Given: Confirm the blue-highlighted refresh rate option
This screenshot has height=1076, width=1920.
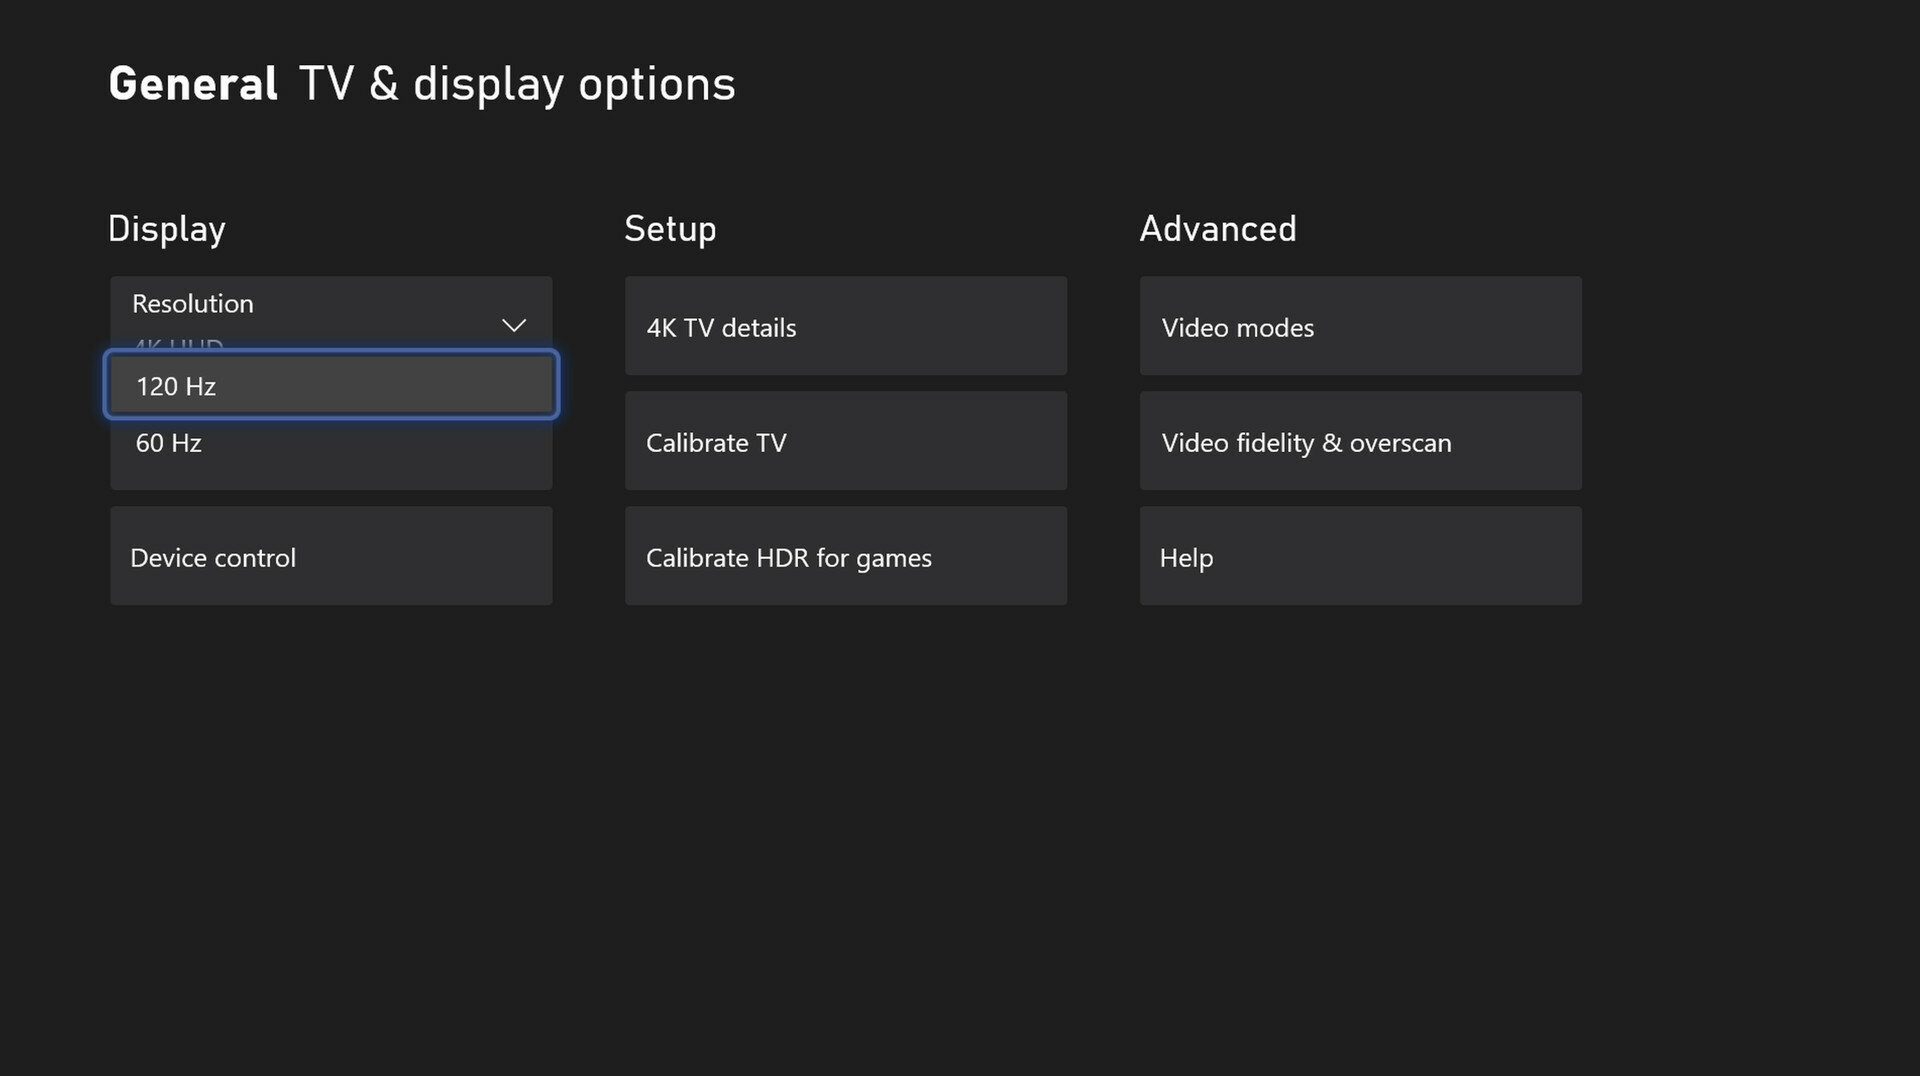Looking at the screenshot, I should coord(331,385).
